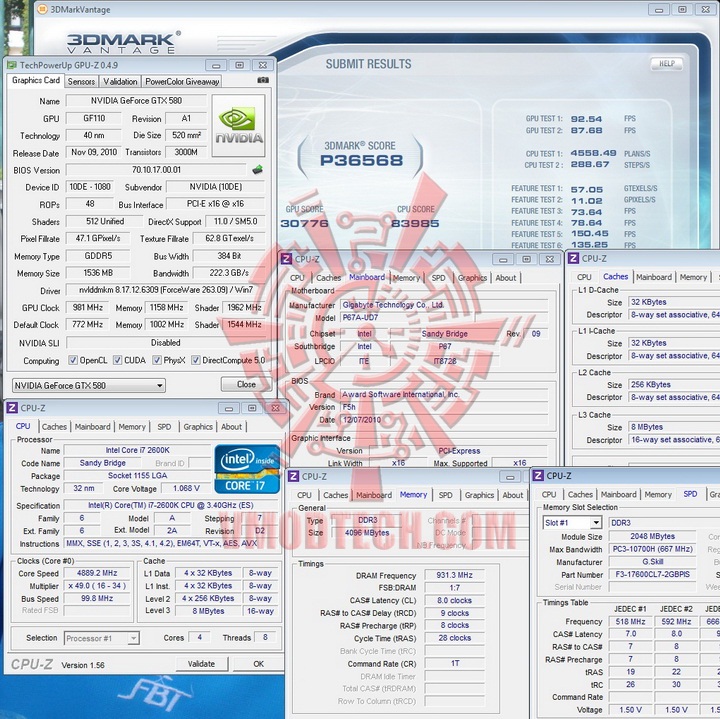Click the 3DMark score P36568
This screenshot has height=719, width=720.
click(361, 161)
